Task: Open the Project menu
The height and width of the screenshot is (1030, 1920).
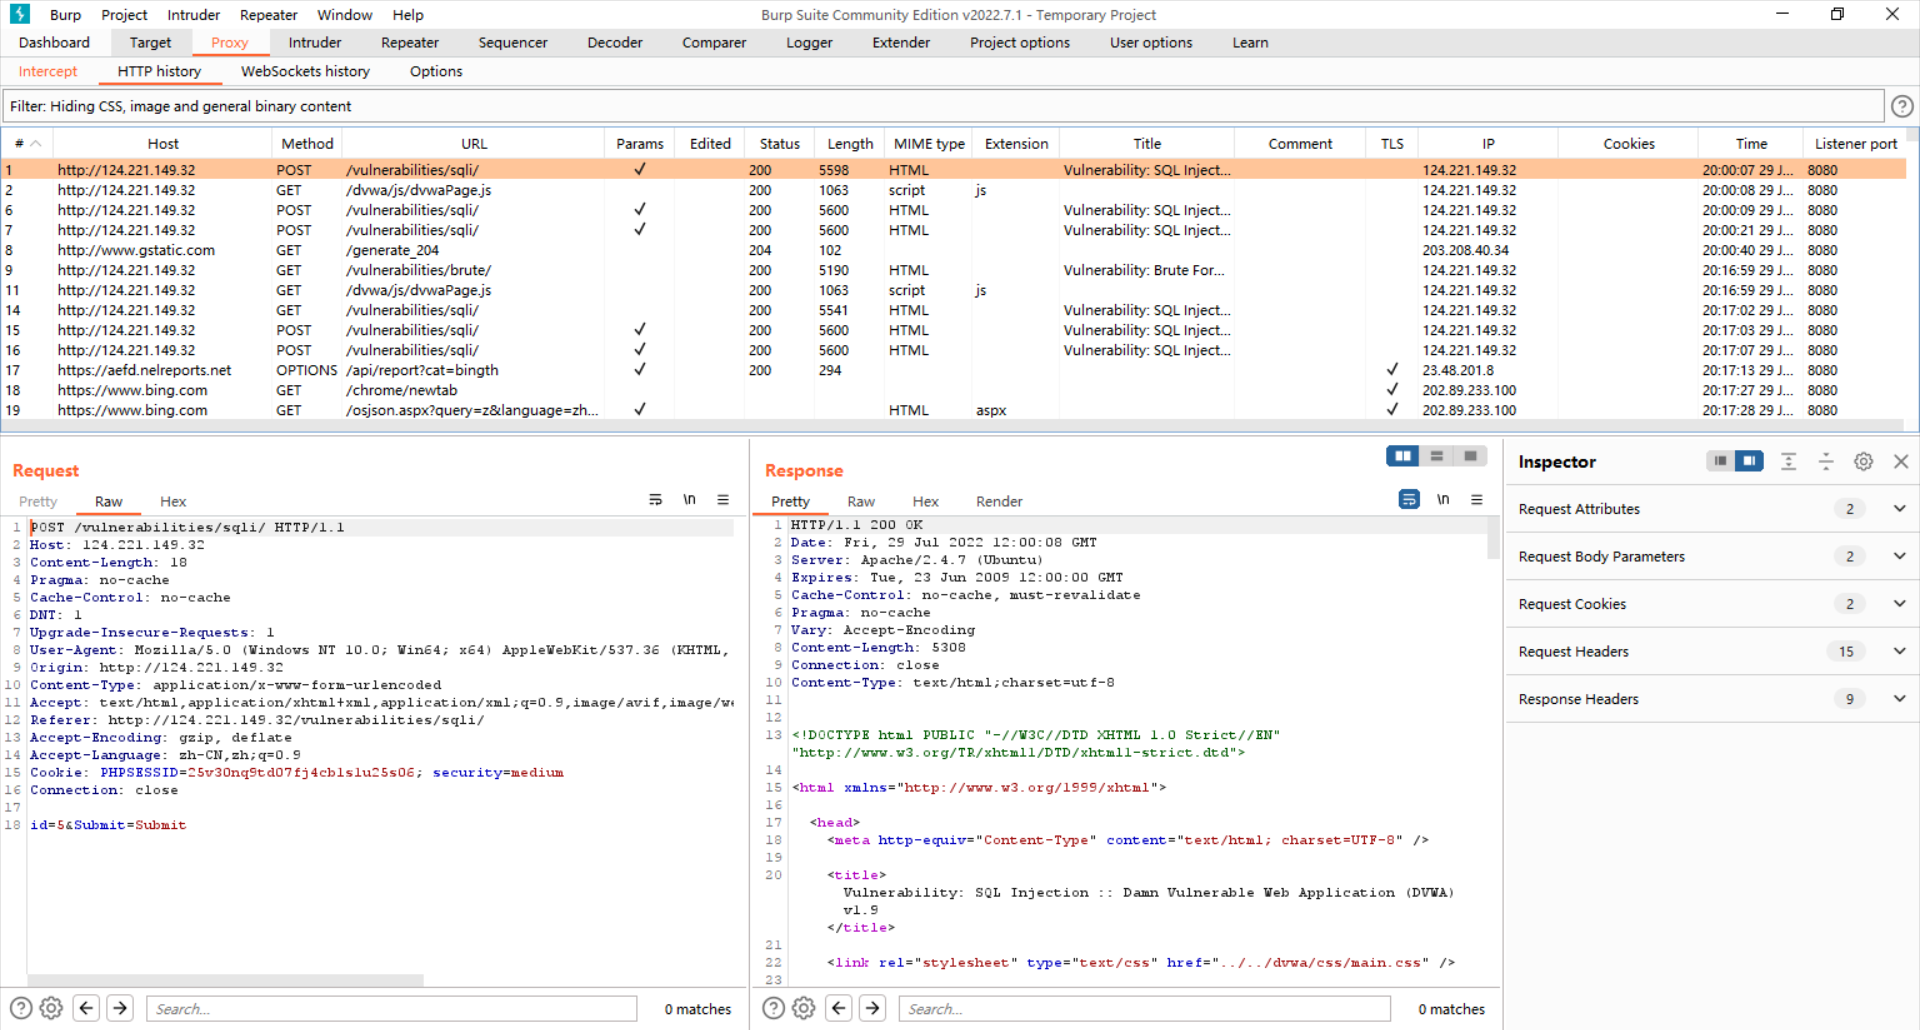Action: 124,15
